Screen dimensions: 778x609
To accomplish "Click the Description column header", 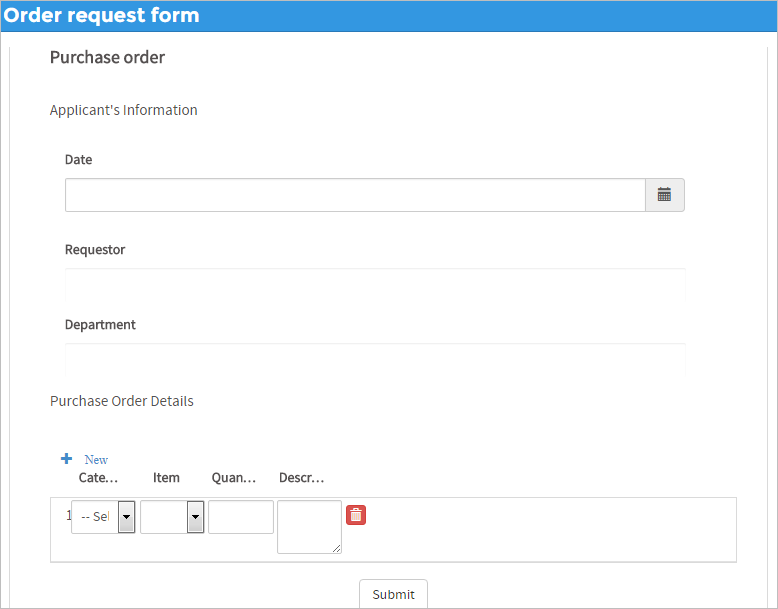I will coord(301,478).
